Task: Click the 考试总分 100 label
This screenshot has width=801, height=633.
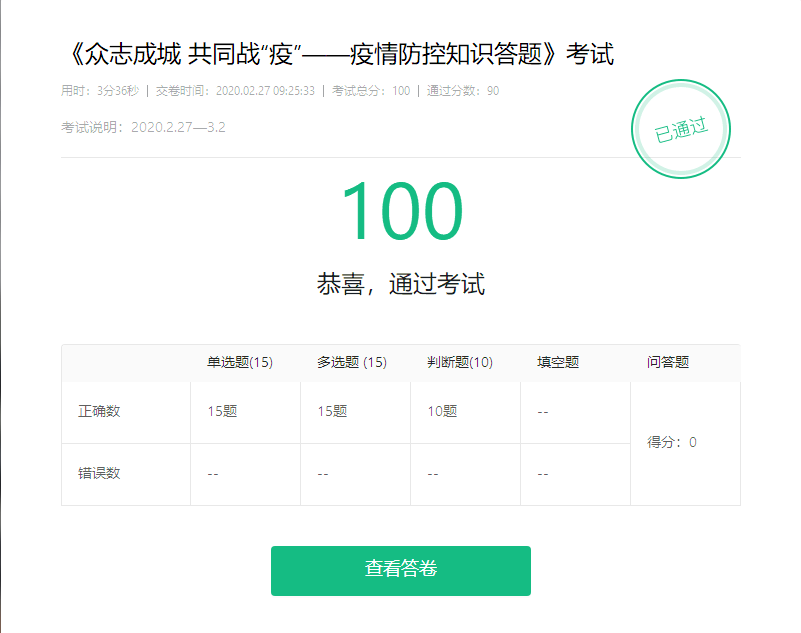Action: [x=370, y=91]
